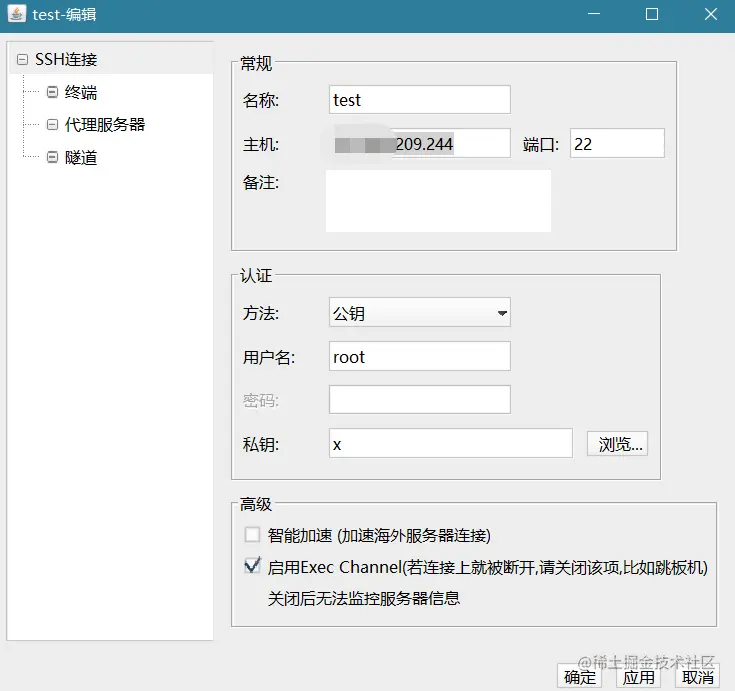Click the 高级 section heading

(x=255, y=504)
